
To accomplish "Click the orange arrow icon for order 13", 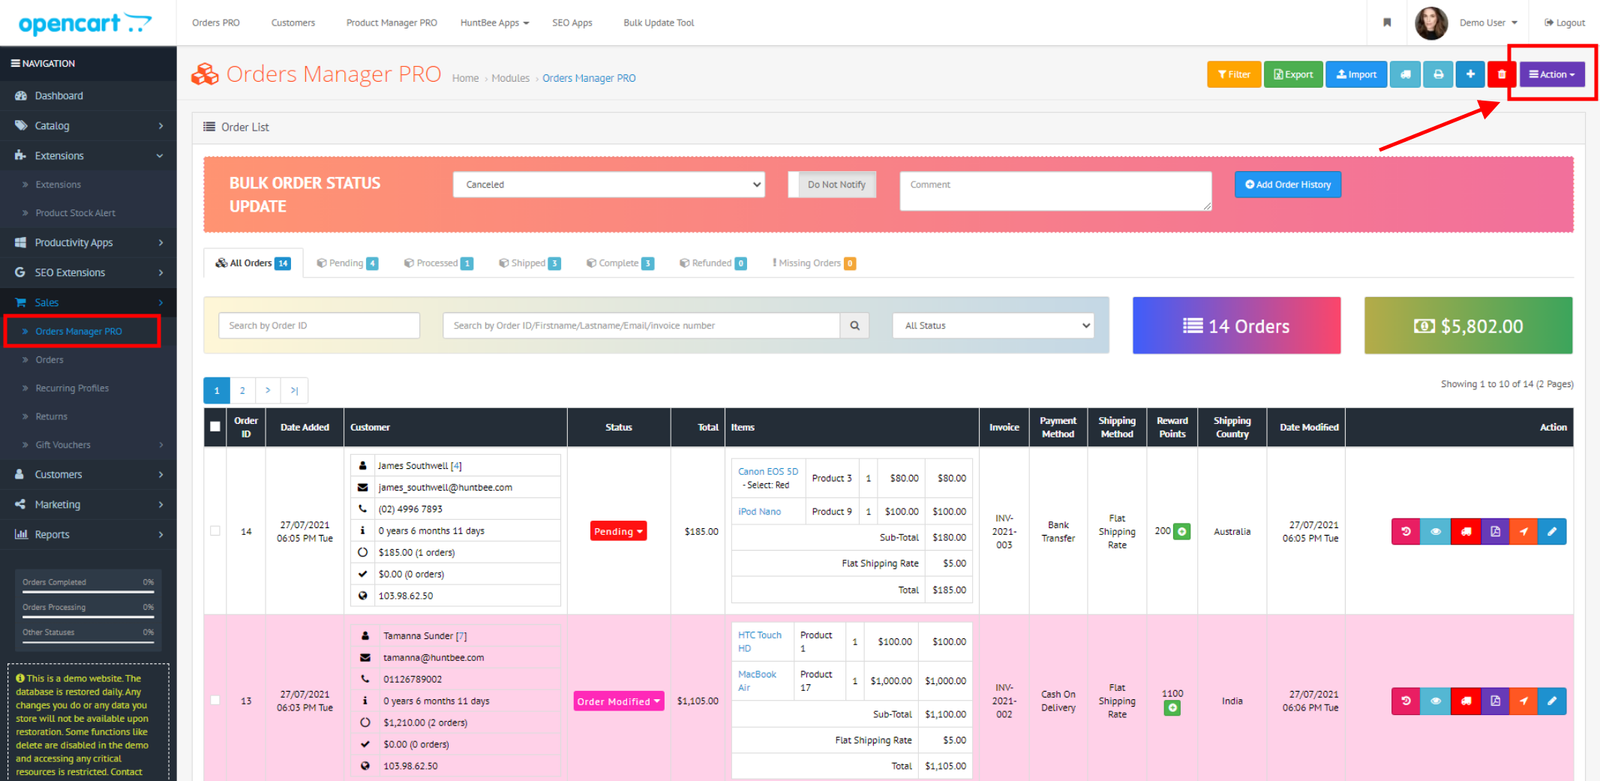I will click(x=1523, y=701).
